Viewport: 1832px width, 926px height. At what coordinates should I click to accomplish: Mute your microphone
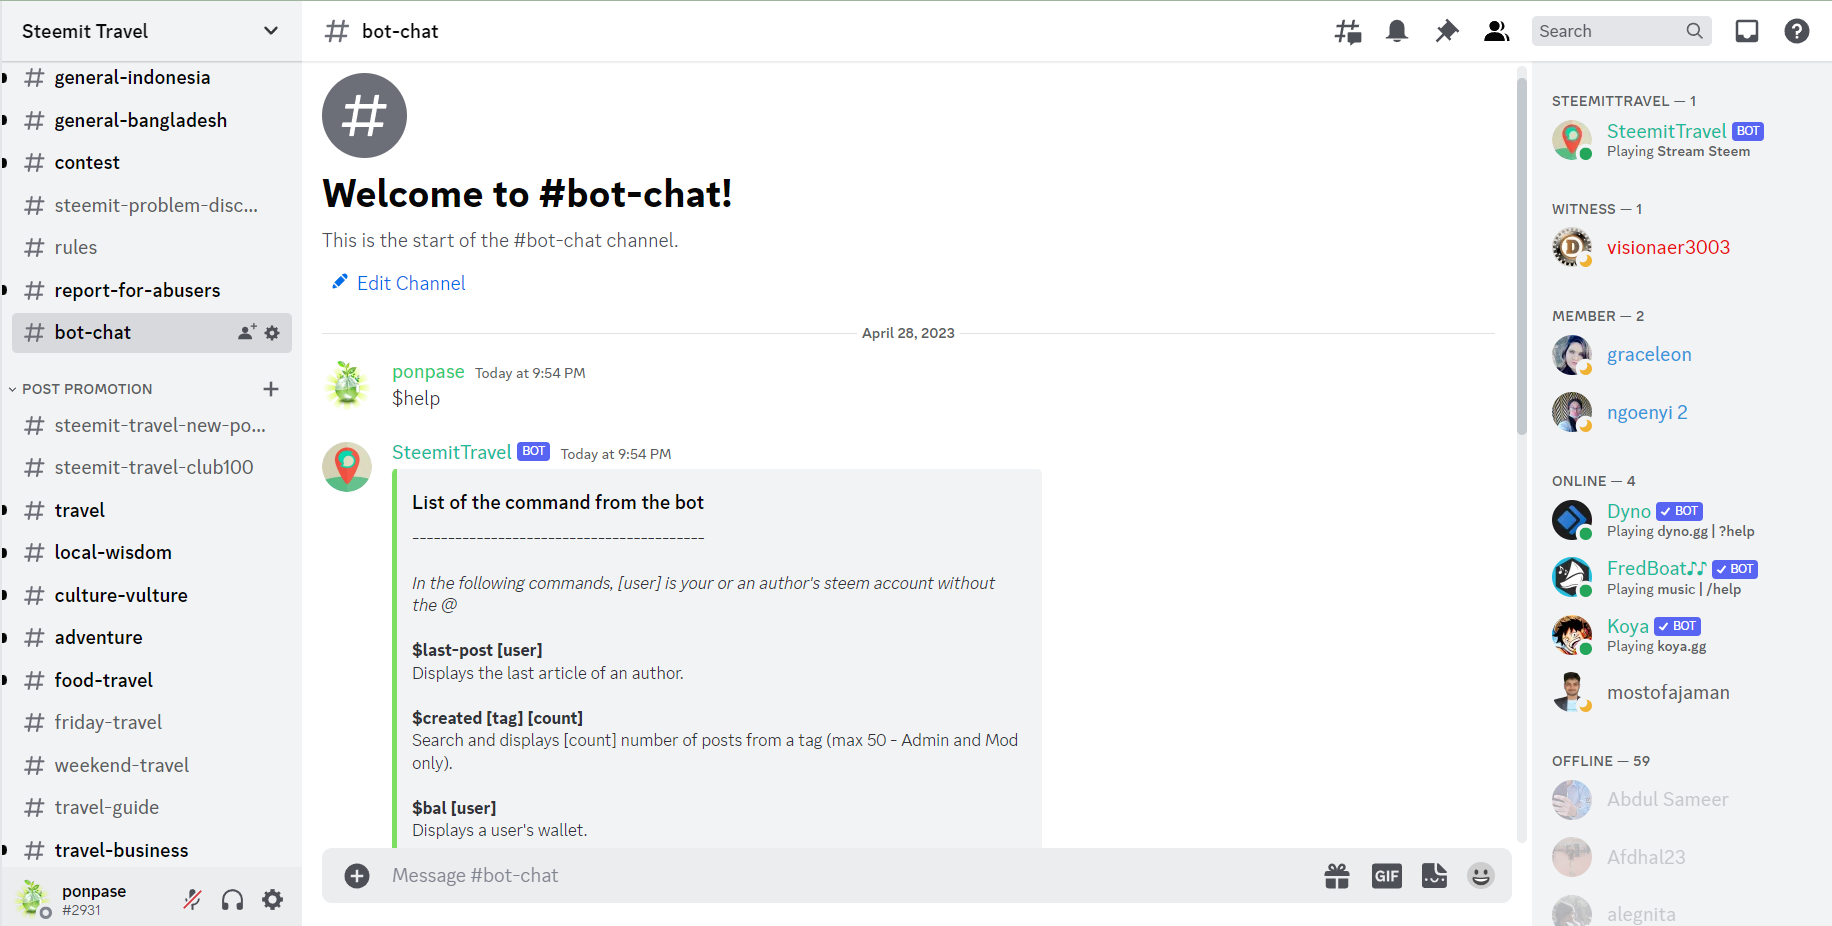tap(192, 899)
